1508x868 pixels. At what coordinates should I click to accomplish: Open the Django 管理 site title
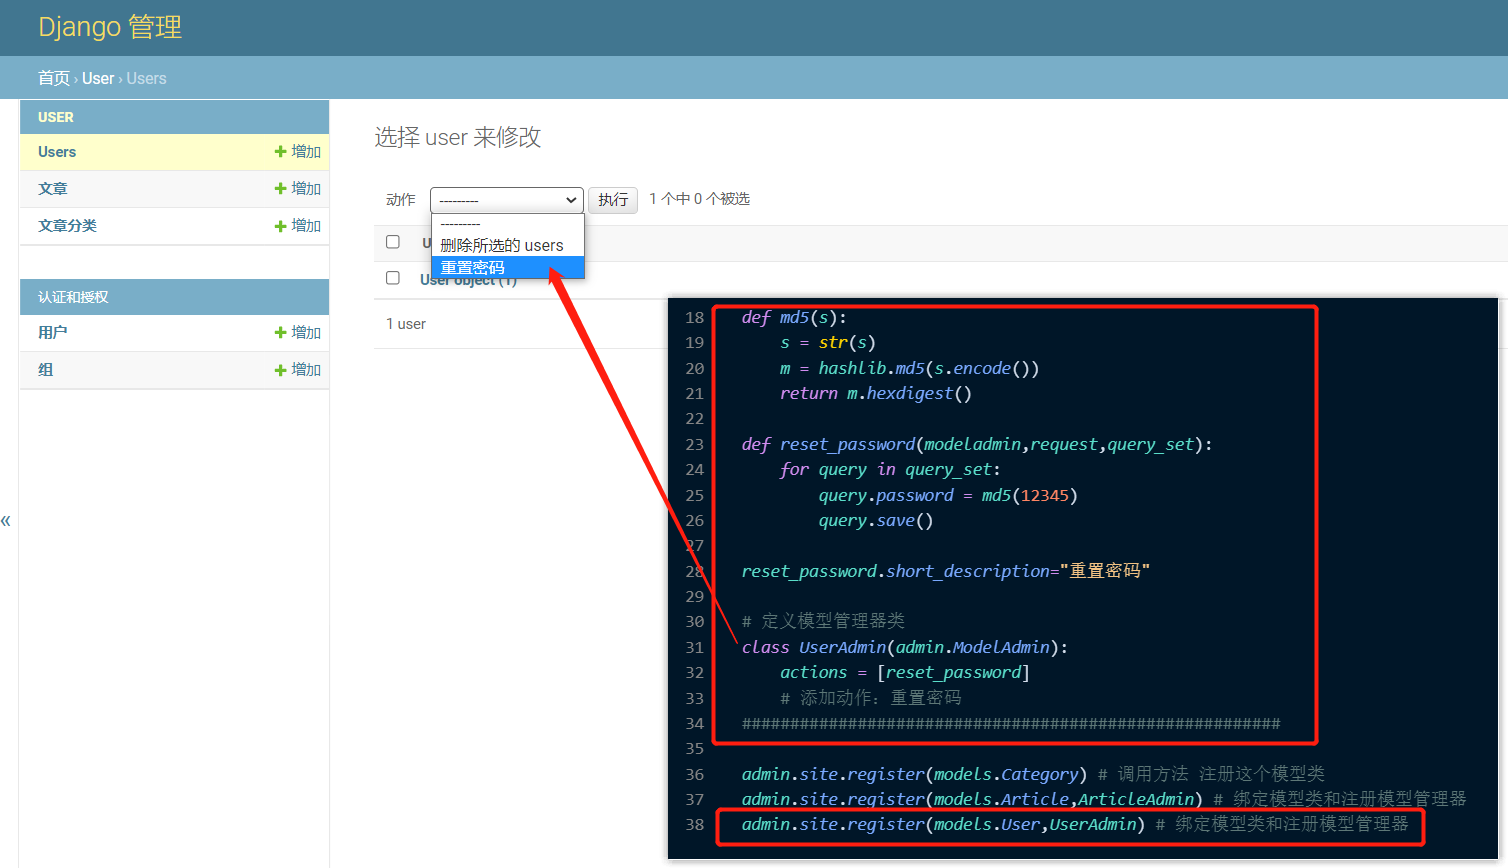pos(110,27)
